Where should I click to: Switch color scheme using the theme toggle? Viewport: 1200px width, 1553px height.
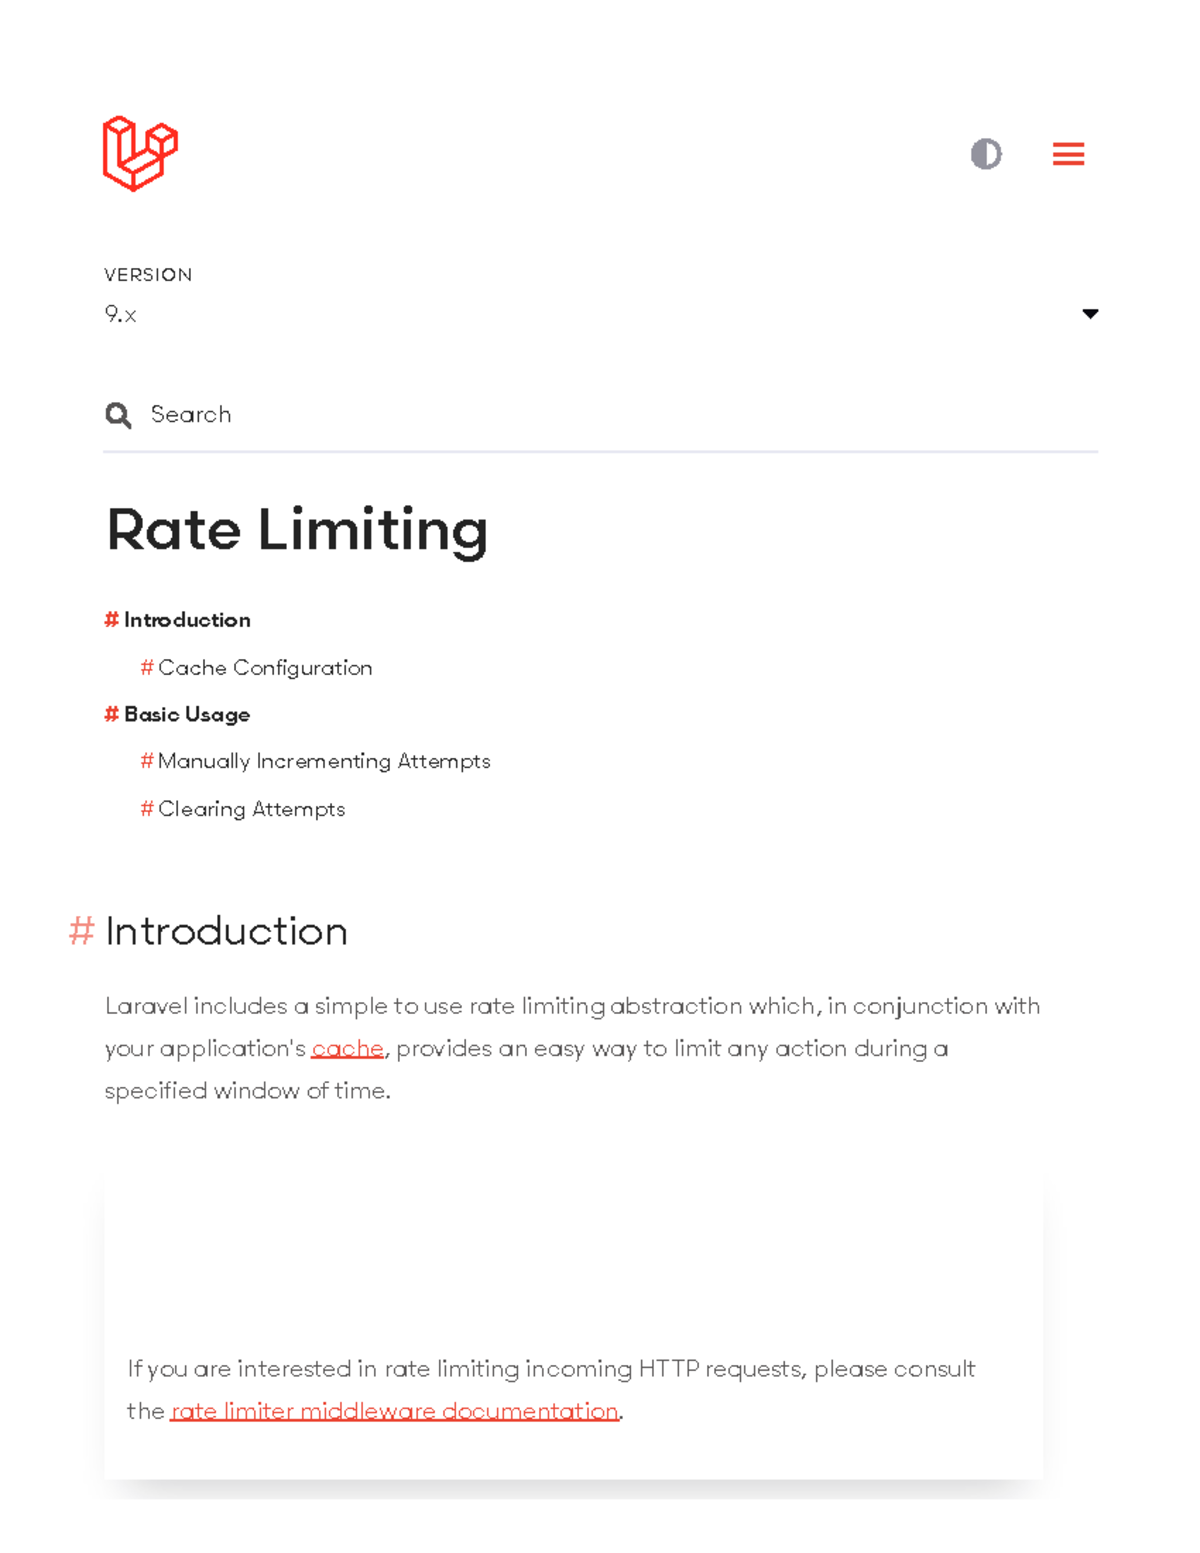click(x=985, y=153)
